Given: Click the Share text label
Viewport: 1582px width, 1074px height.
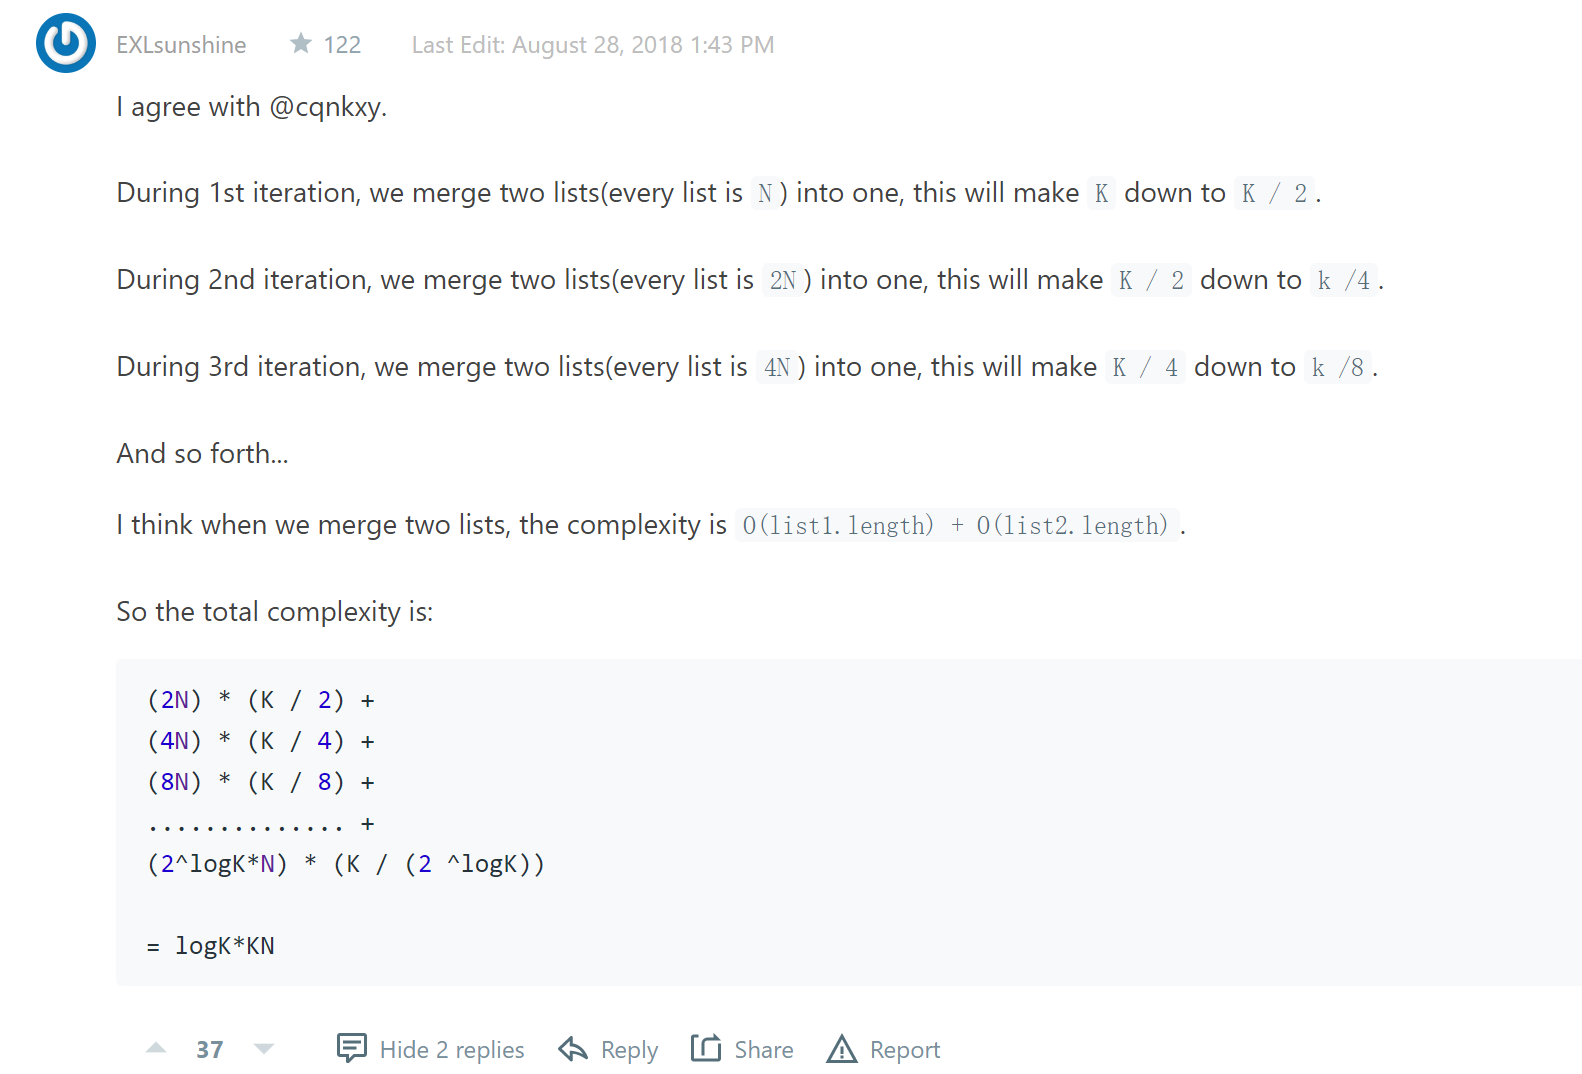Looking at the screenshot, I should pyautogui.click(x=764, y=1049).
